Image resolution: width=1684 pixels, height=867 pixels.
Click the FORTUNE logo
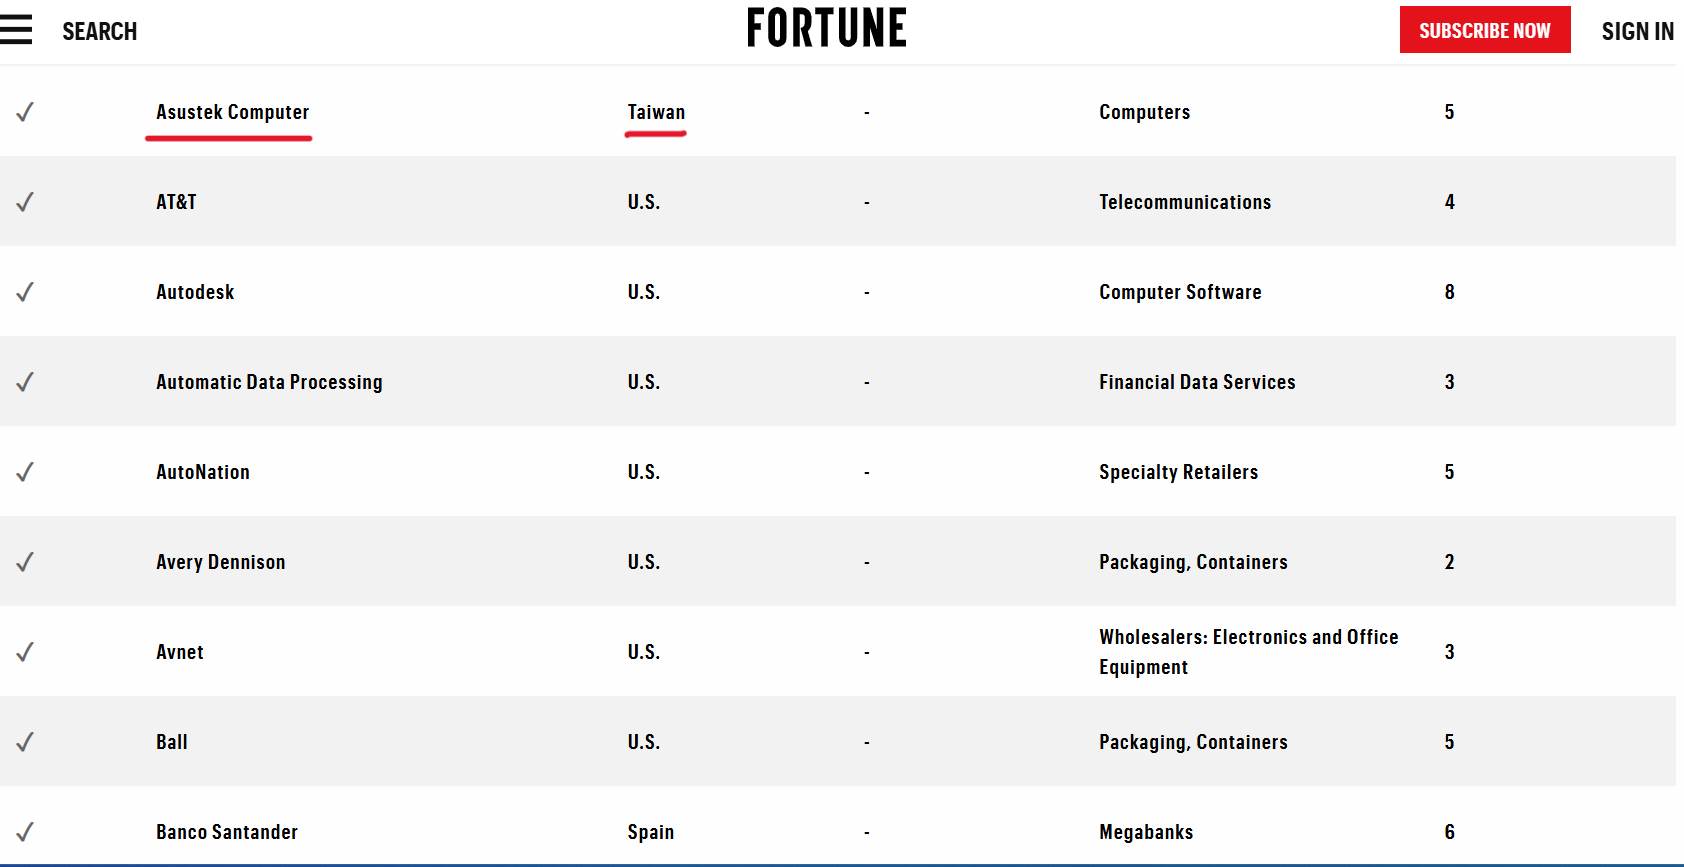coord(827,28)
